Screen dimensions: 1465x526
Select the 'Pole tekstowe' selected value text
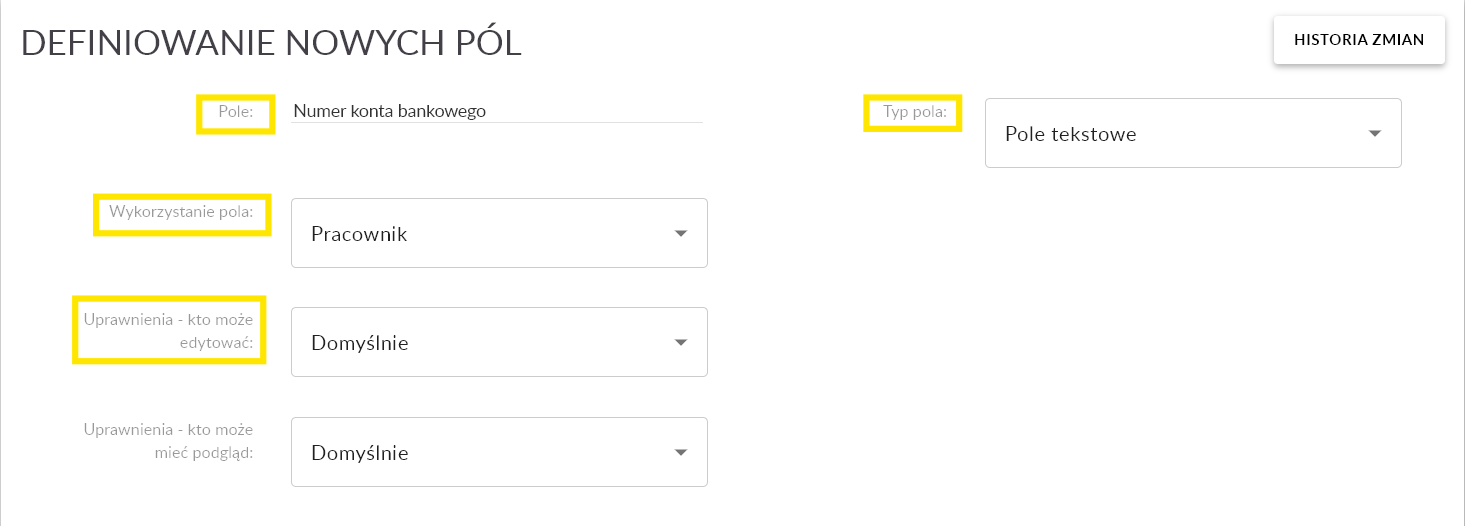pos(1070,134)
